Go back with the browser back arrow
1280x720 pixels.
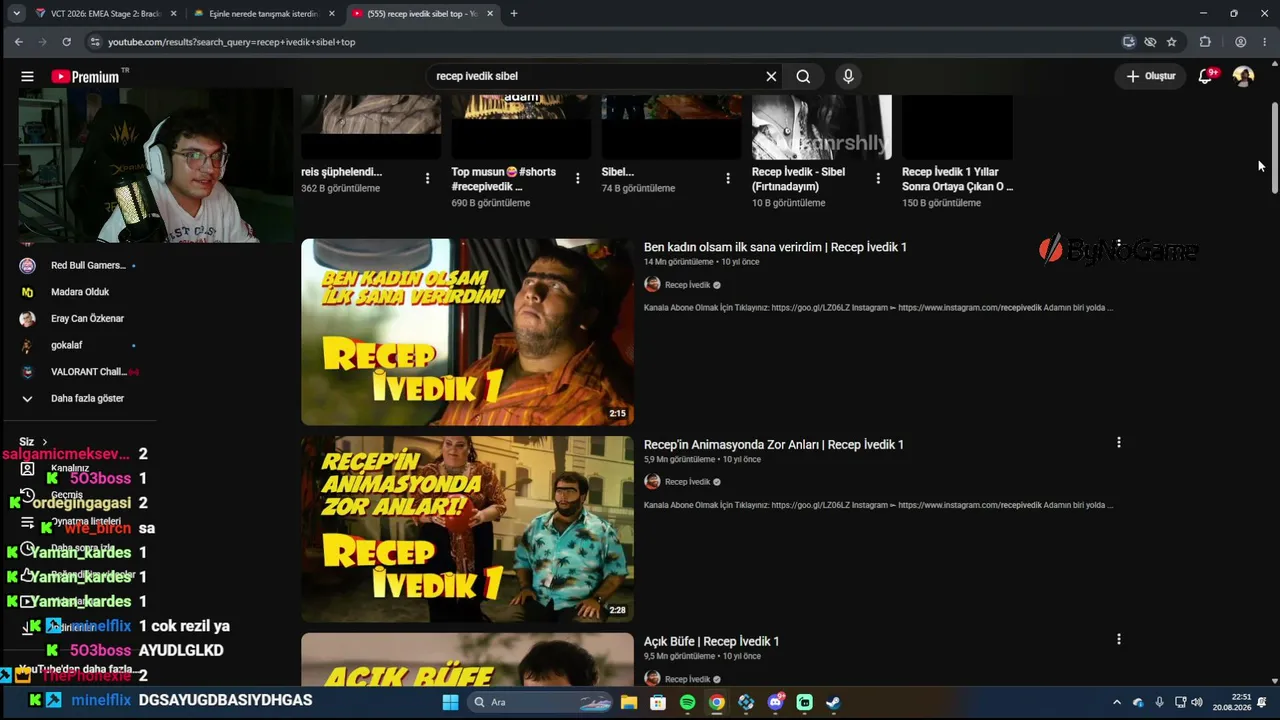pyautogui.click(x=18, y=42)
